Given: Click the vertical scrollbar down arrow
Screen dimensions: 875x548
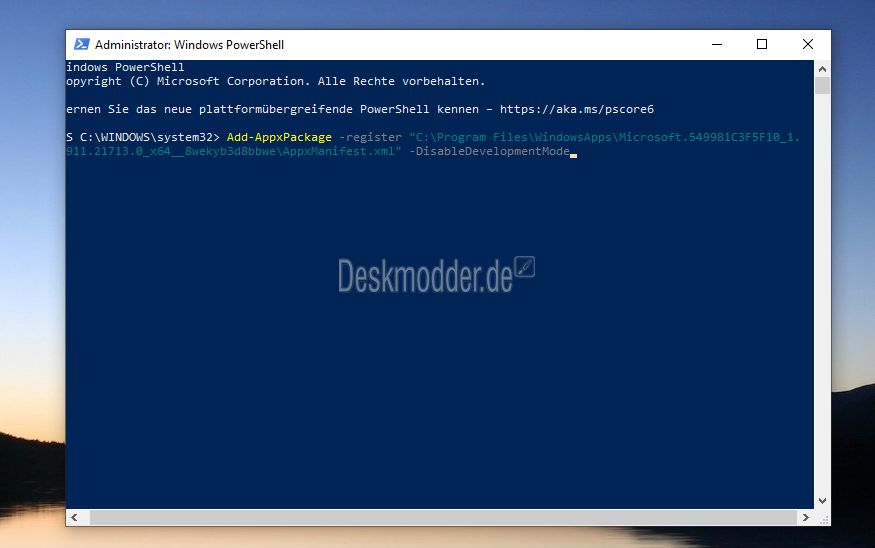Looking at the screenshot, I should click(x=822, y=501).
